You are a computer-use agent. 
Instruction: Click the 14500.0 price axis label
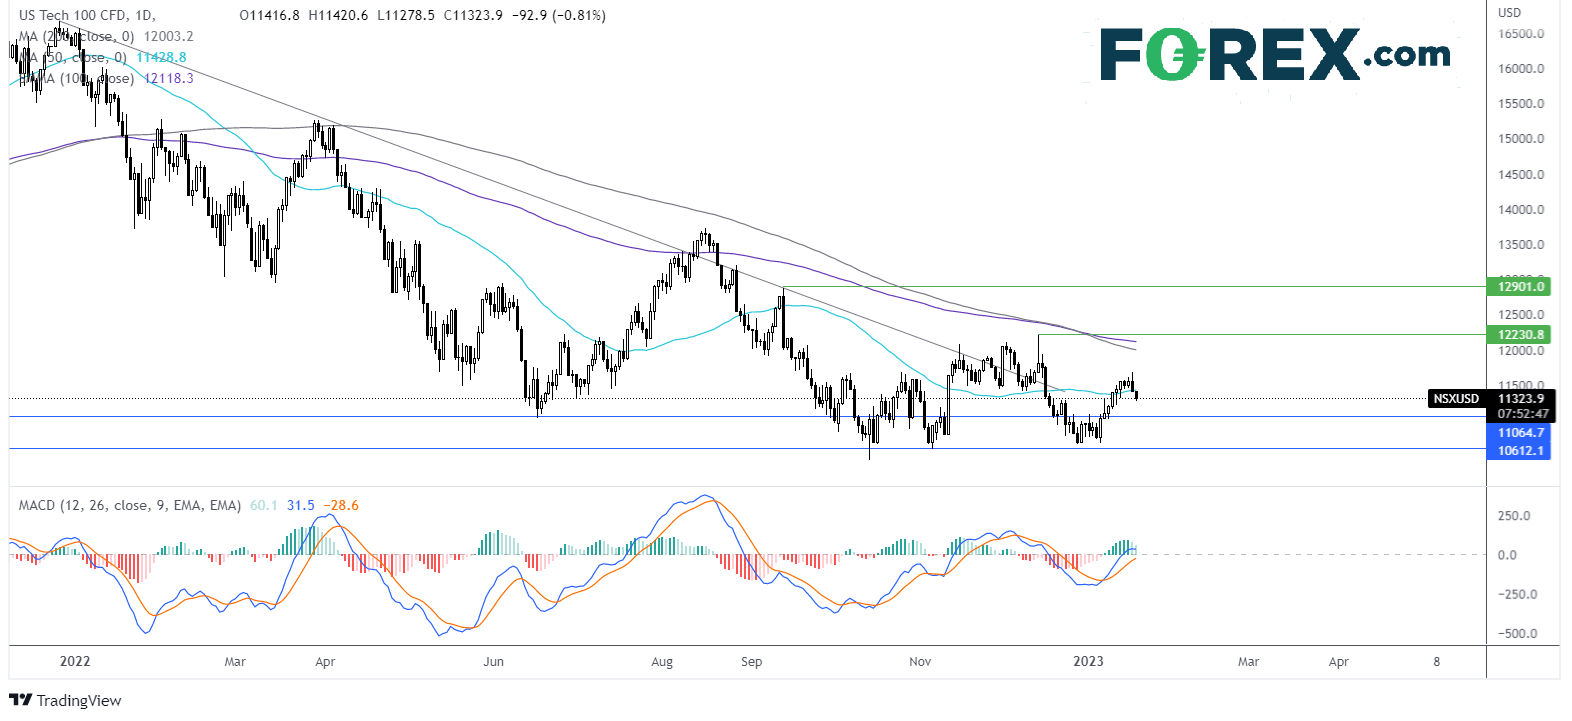[x=1520, y=174]
